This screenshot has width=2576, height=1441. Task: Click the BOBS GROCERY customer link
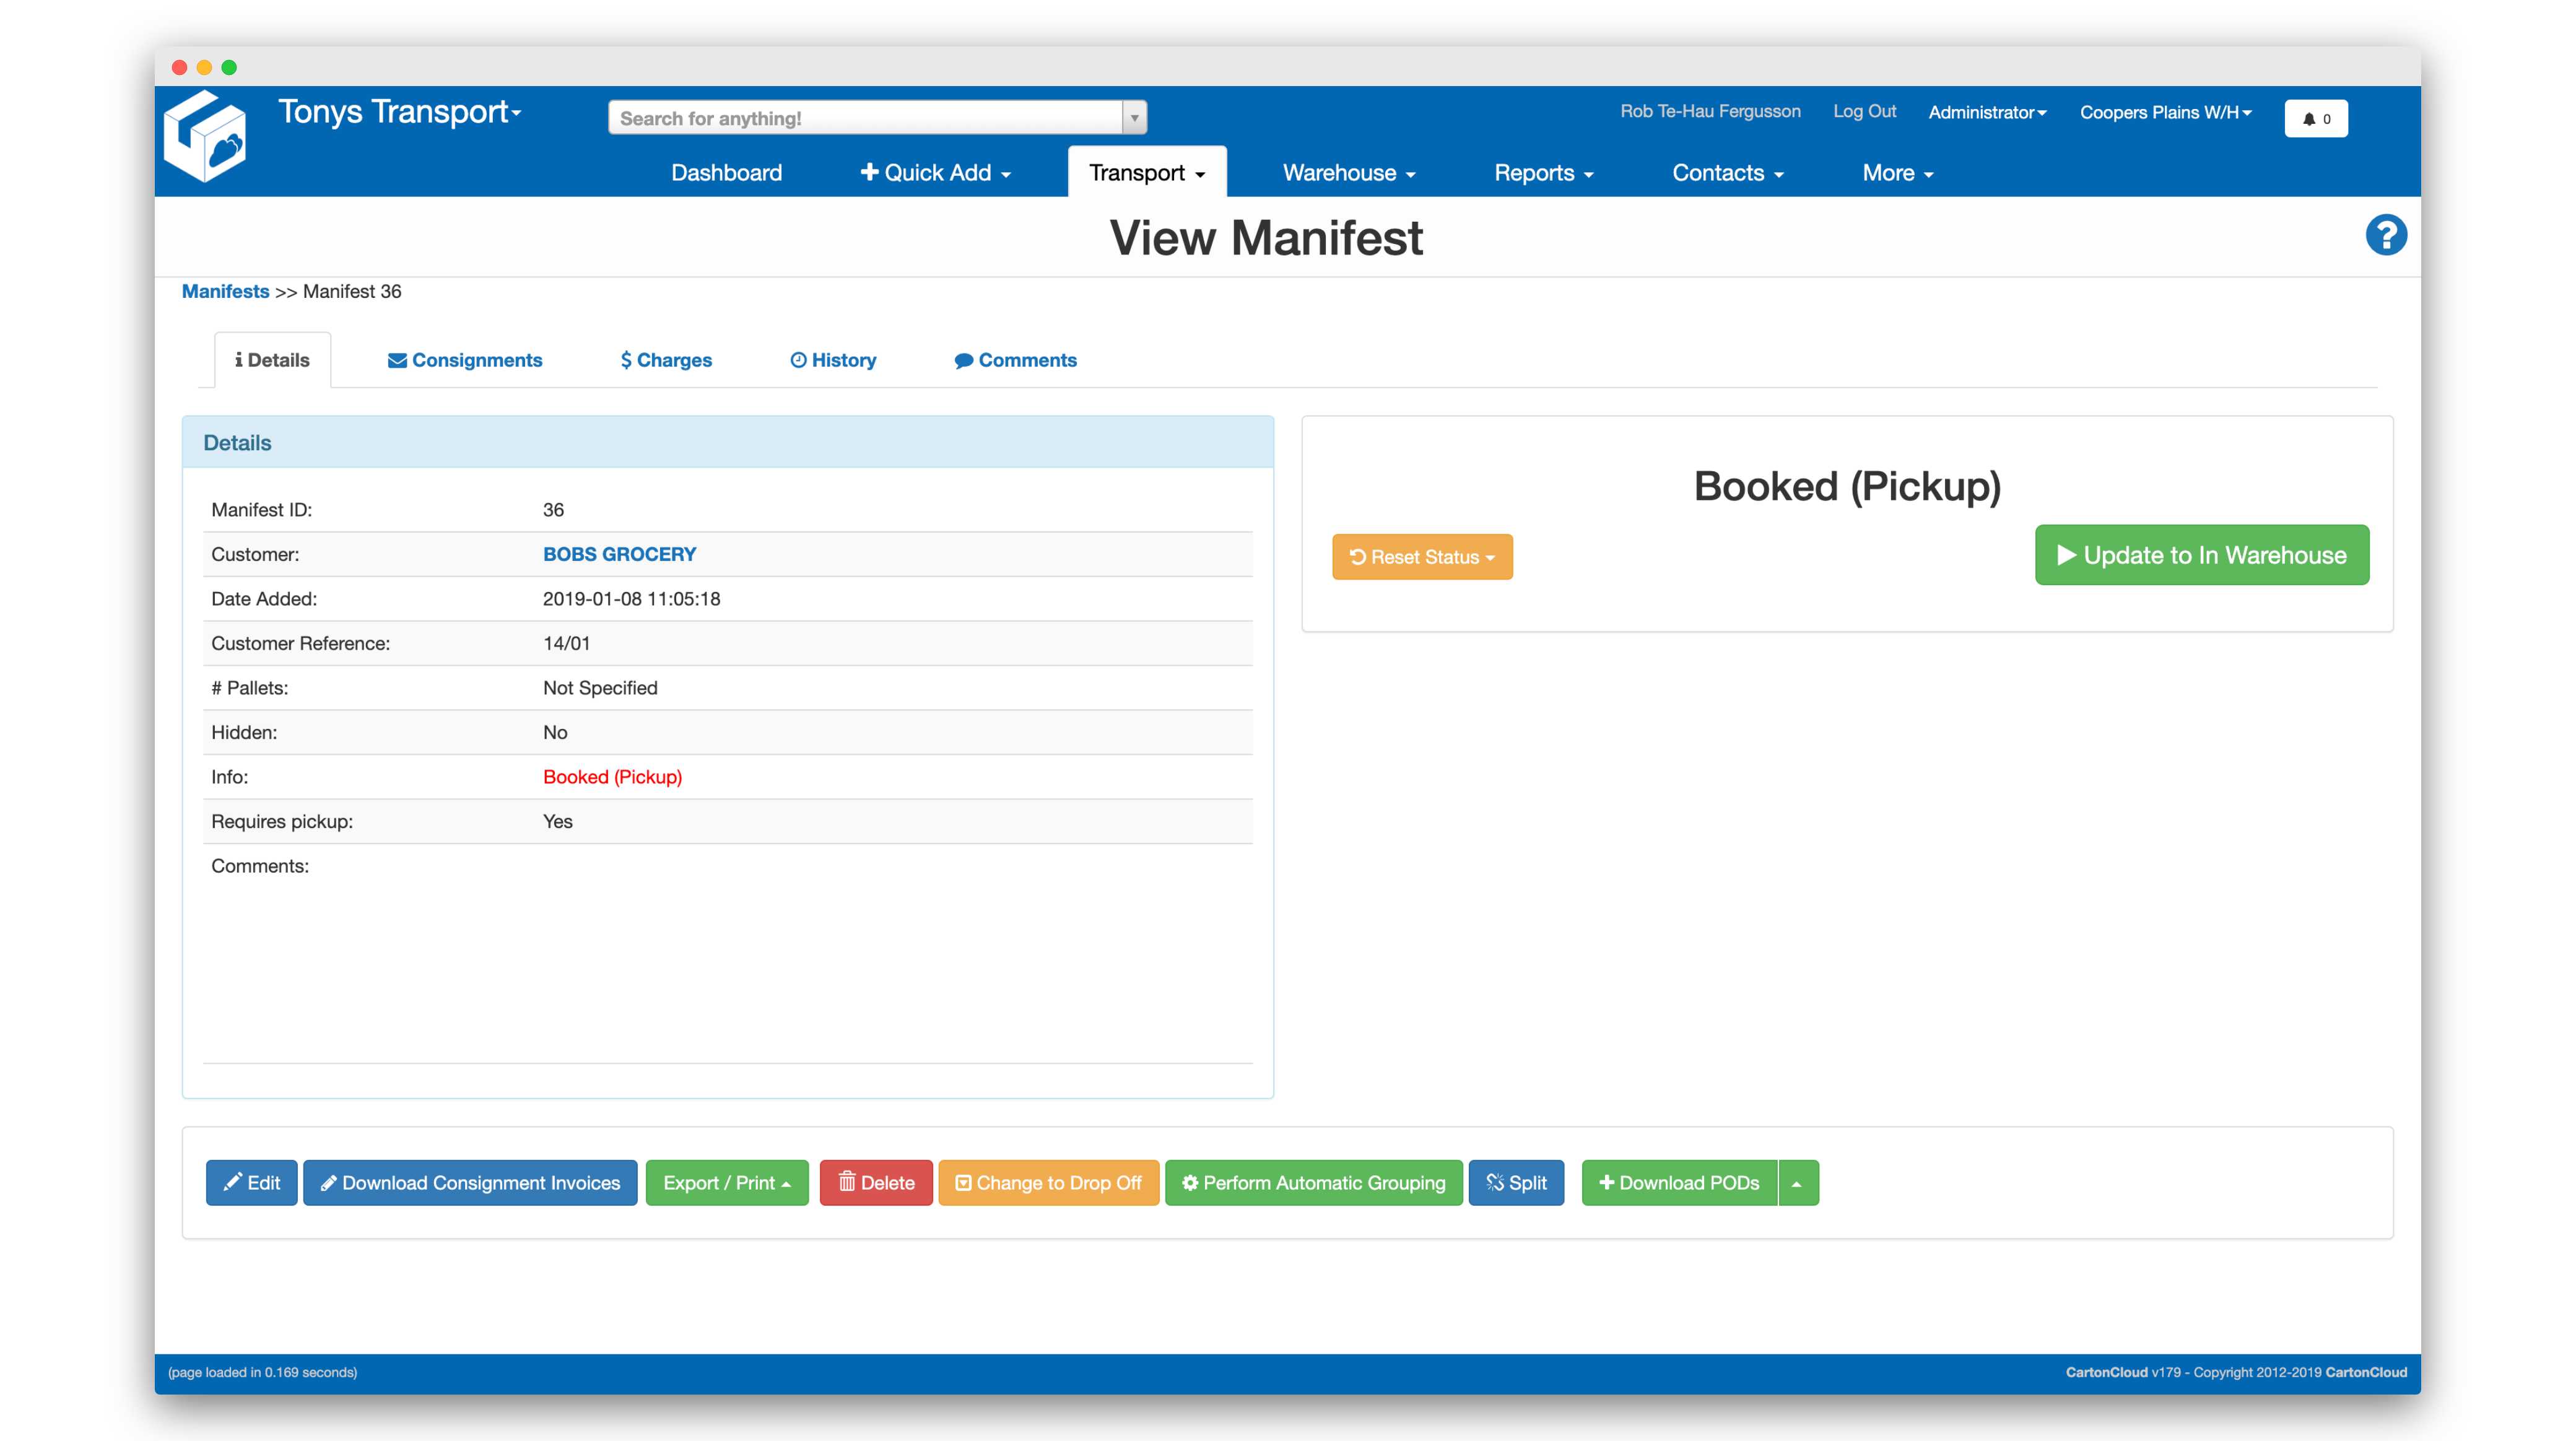click(x=619, y=553)
